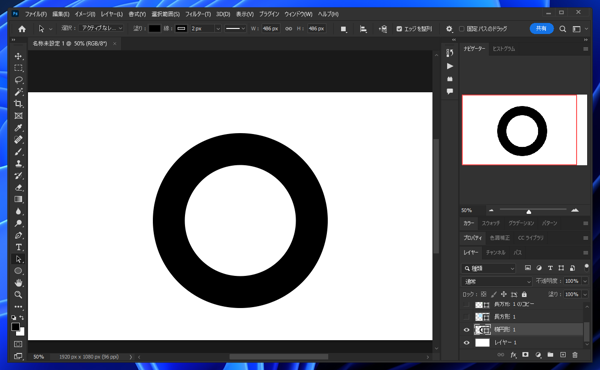
Task: Select the History Brush tool
Action: [18, 176]
